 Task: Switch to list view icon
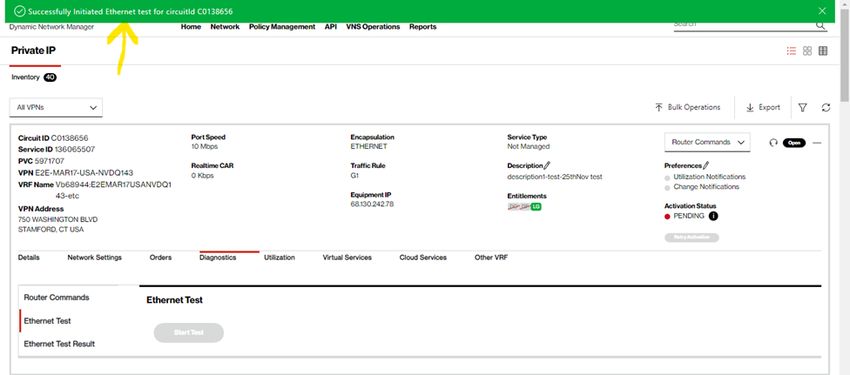pyautogui.click(x=791, y=51)
